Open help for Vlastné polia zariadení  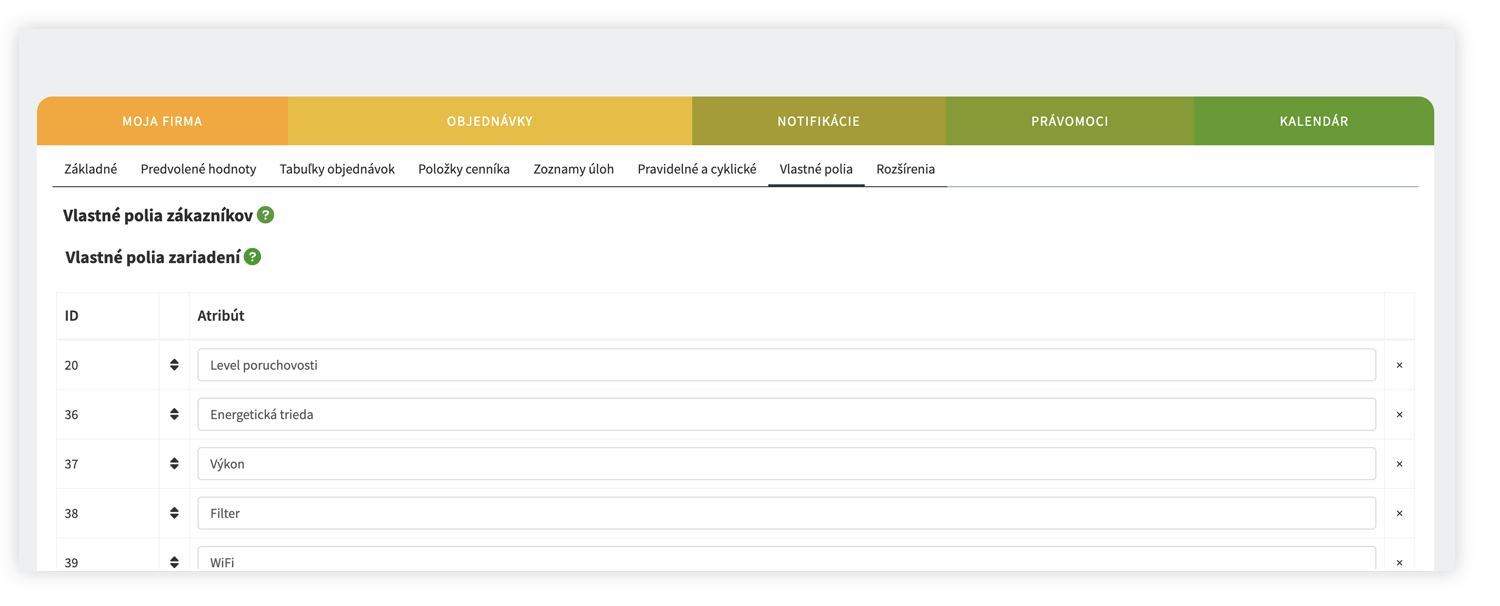pos(253,257)
